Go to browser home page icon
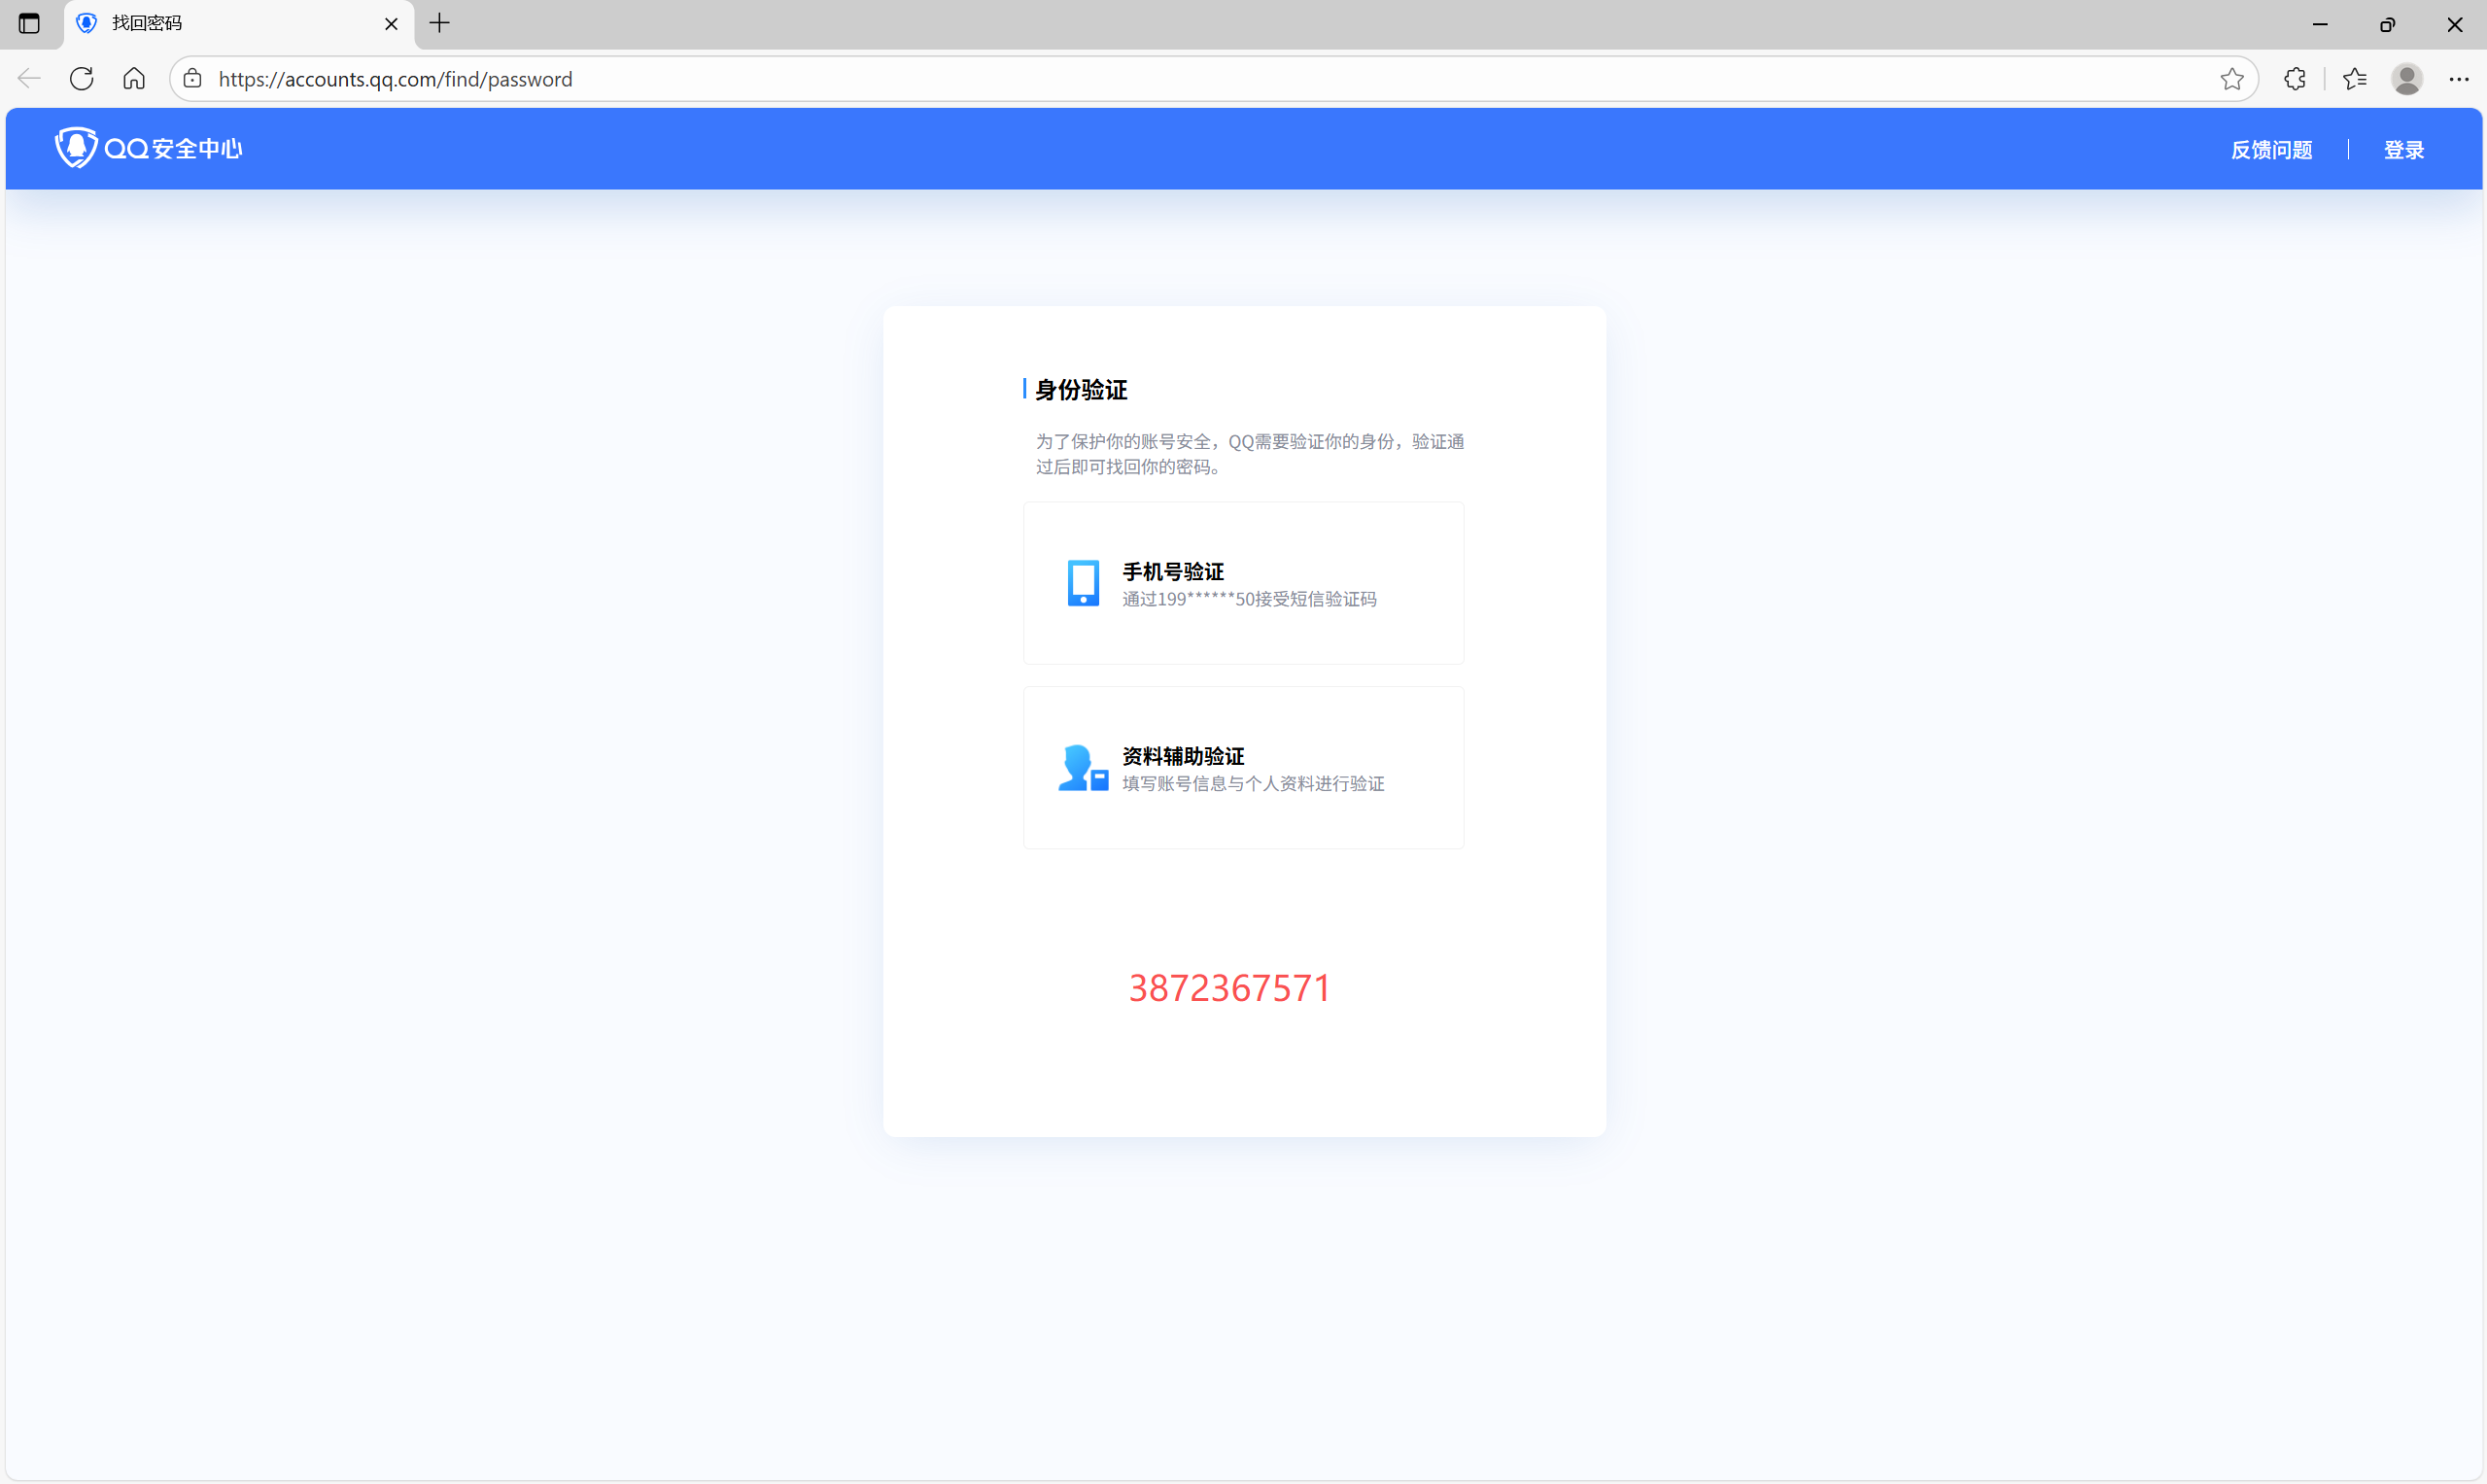This screenshot has height=1484, width=2487. (x=134, y=79)
